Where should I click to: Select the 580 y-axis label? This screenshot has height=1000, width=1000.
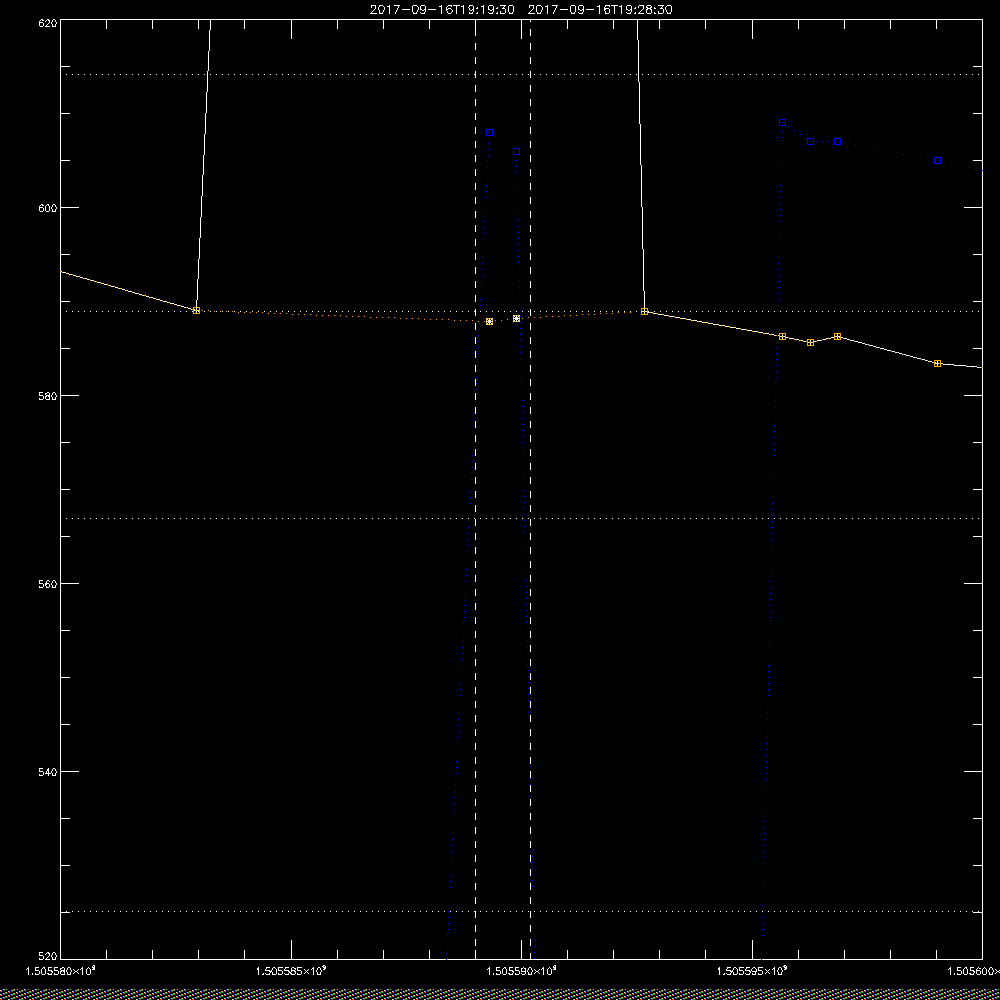[x=48, y=395]
